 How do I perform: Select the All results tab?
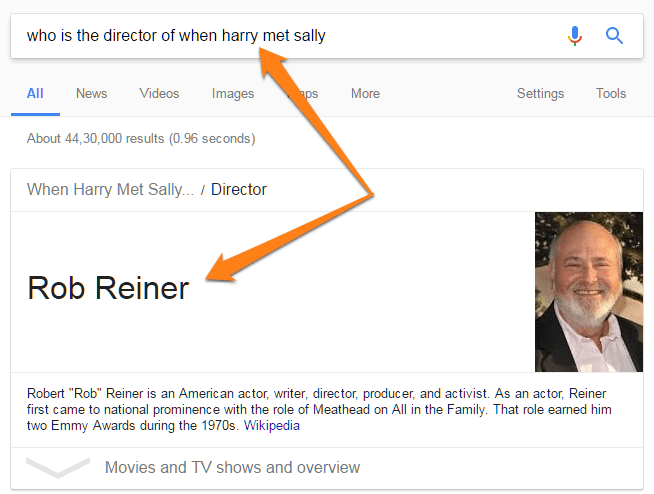pos(35,93)
